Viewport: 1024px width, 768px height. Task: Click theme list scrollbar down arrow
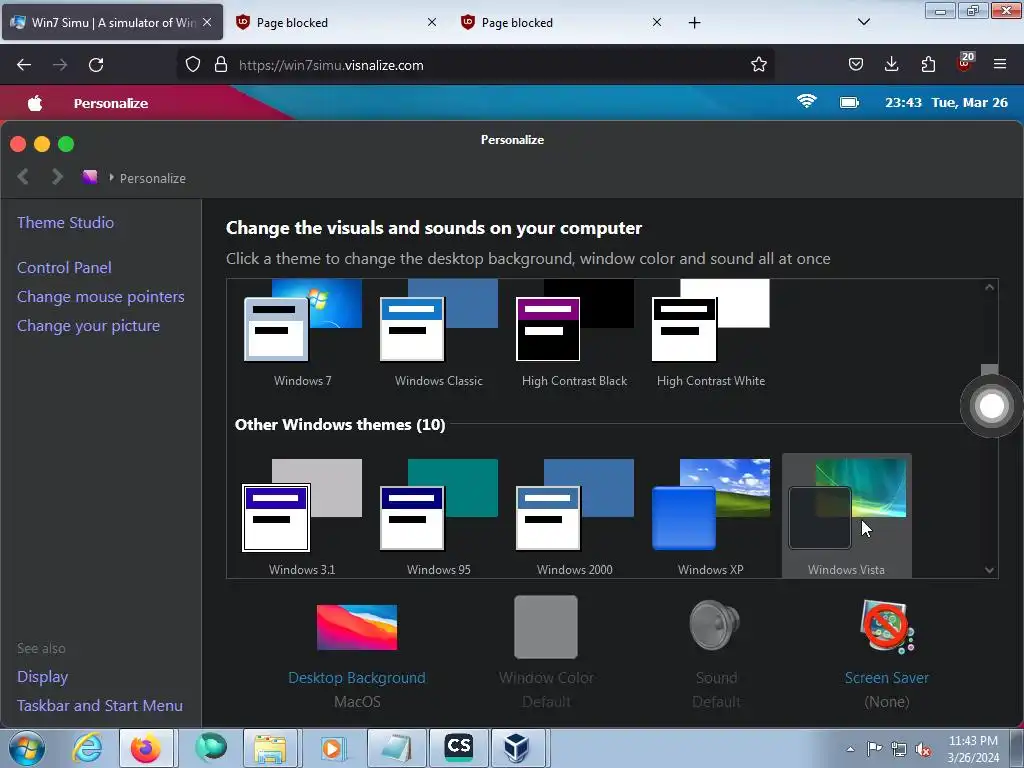[x=989, y=570]
